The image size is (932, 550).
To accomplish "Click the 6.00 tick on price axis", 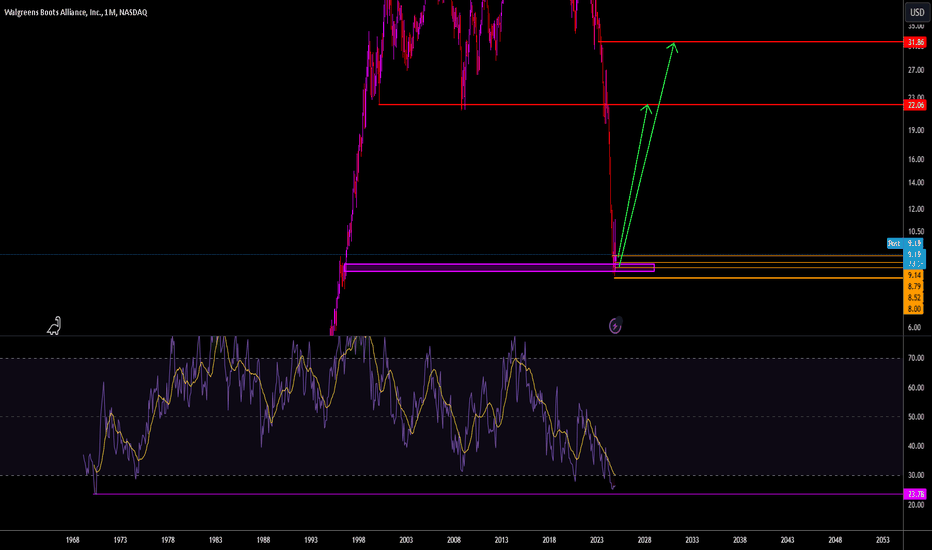I will 914,328.
